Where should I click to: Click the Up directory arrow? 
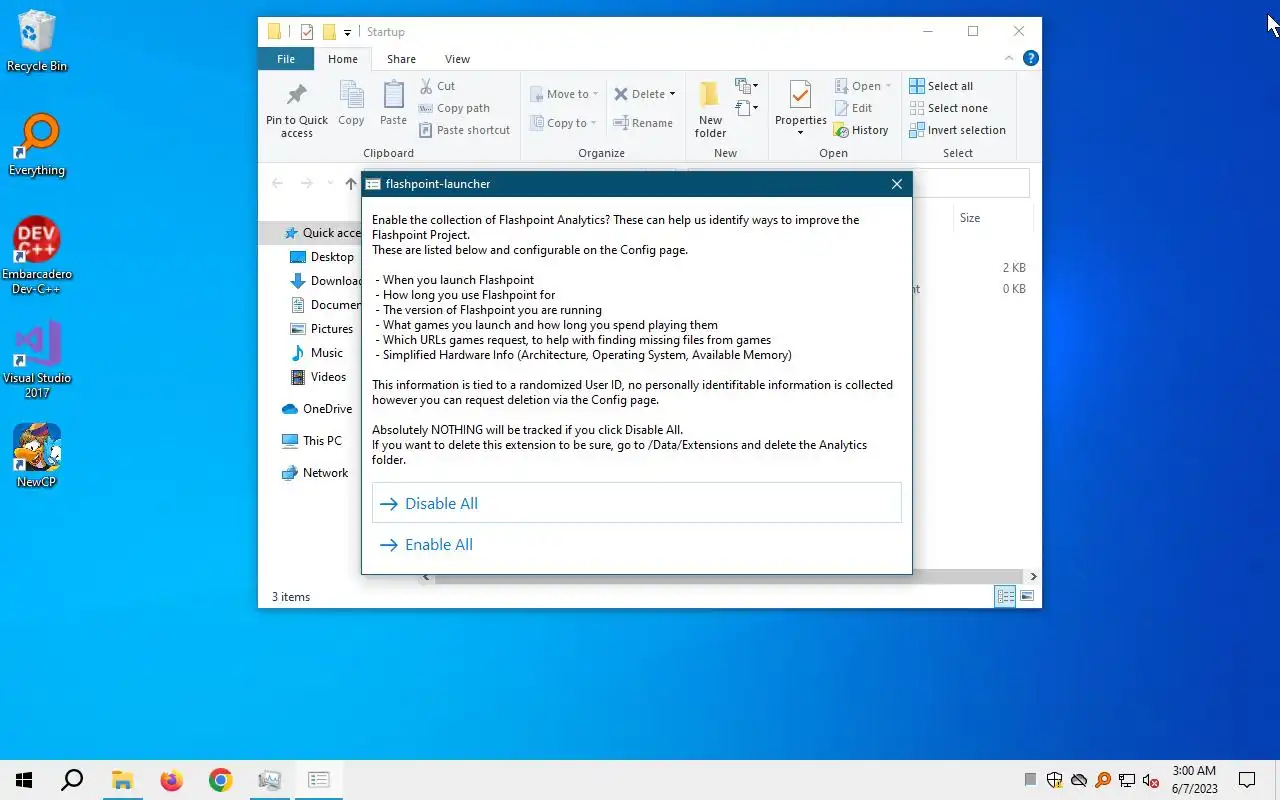(351, 183)
